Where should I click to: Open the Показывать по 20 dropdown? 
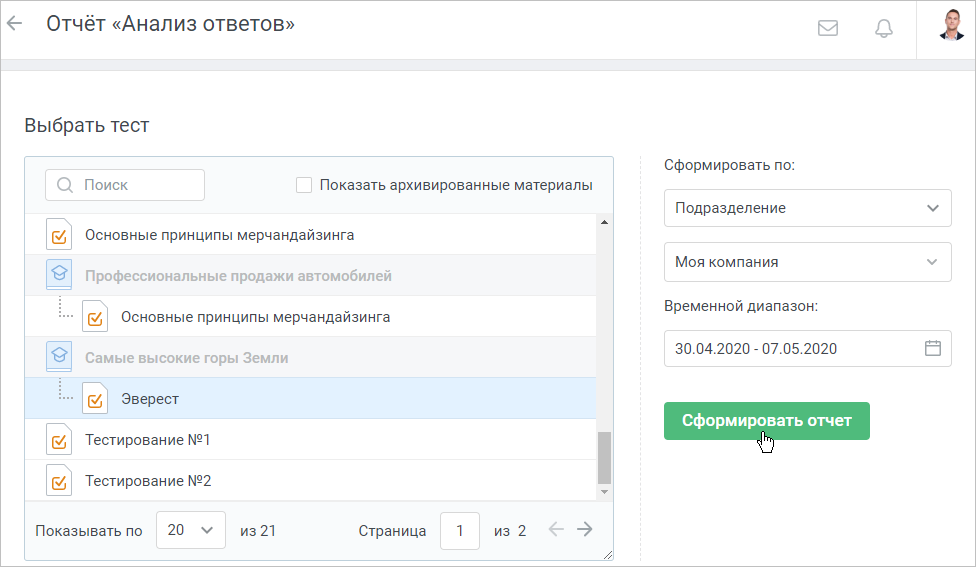[x=190, y=530]
